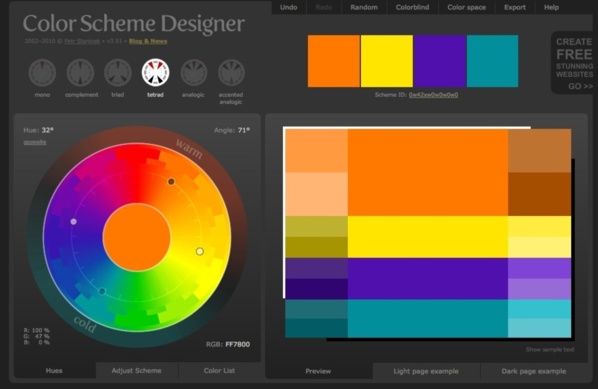Open the Colorblind menu

412,7
